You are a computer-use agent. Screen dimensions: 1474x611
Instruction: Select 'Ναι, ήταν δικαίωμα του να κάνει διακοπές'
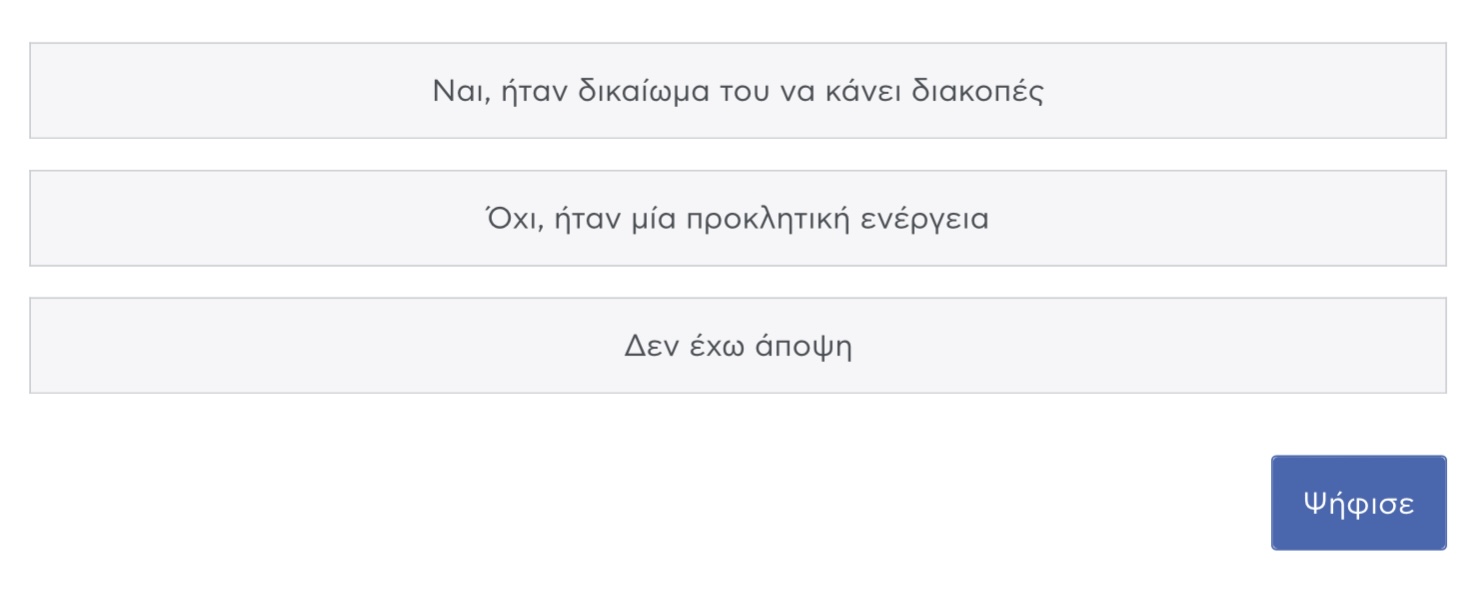(738, 91)
